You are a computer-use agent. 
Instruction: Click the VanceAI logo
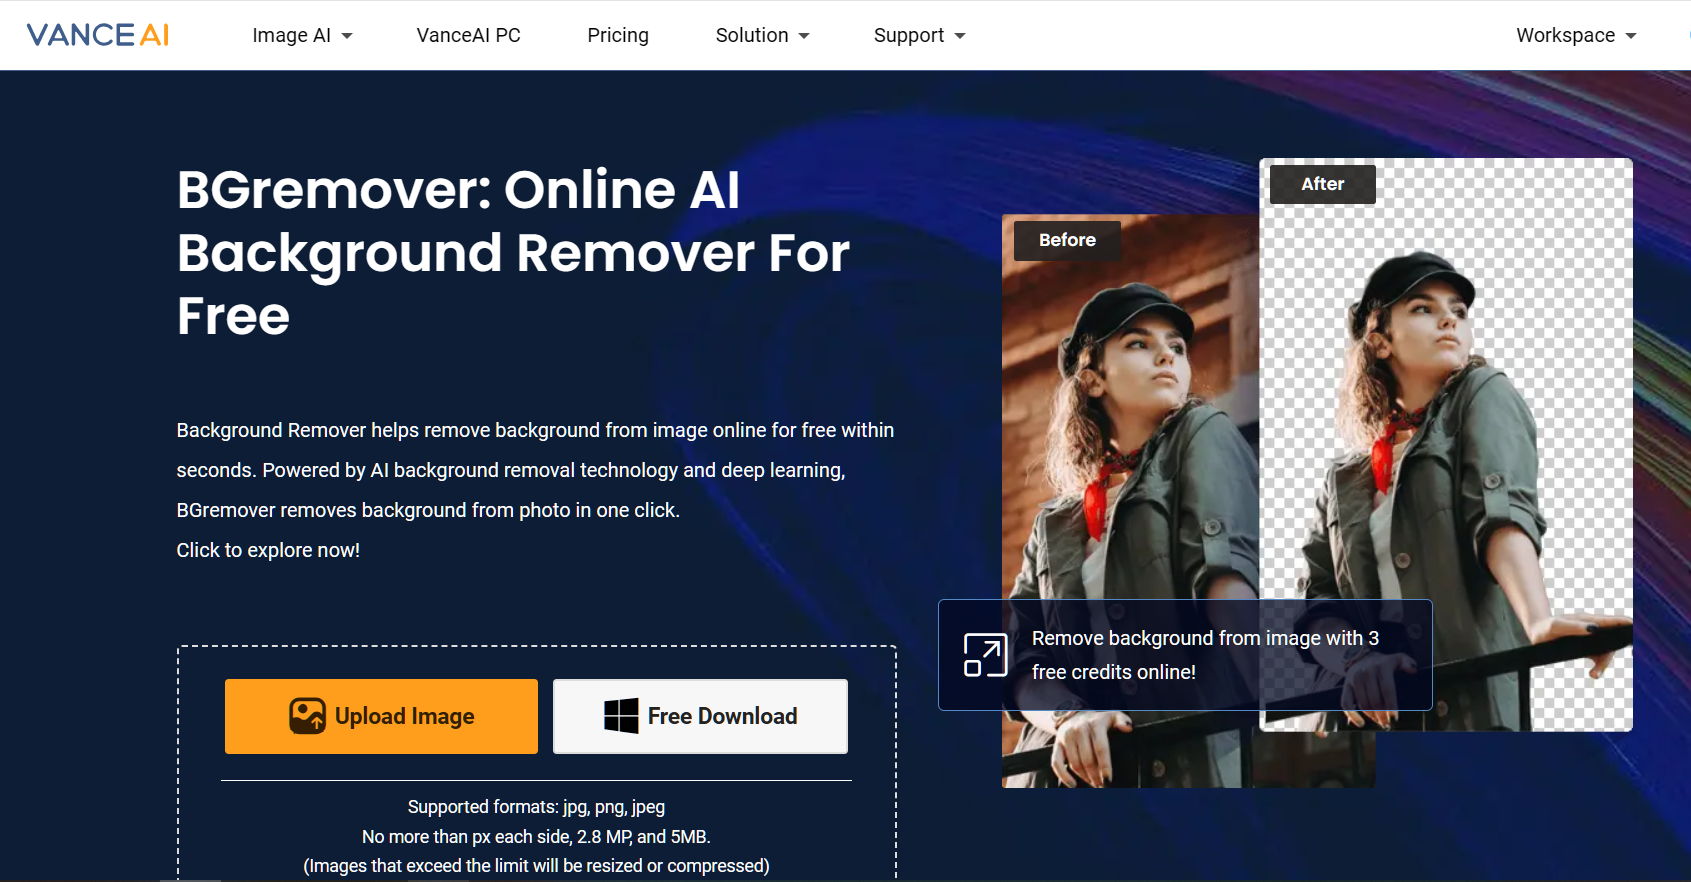point(98,35)
